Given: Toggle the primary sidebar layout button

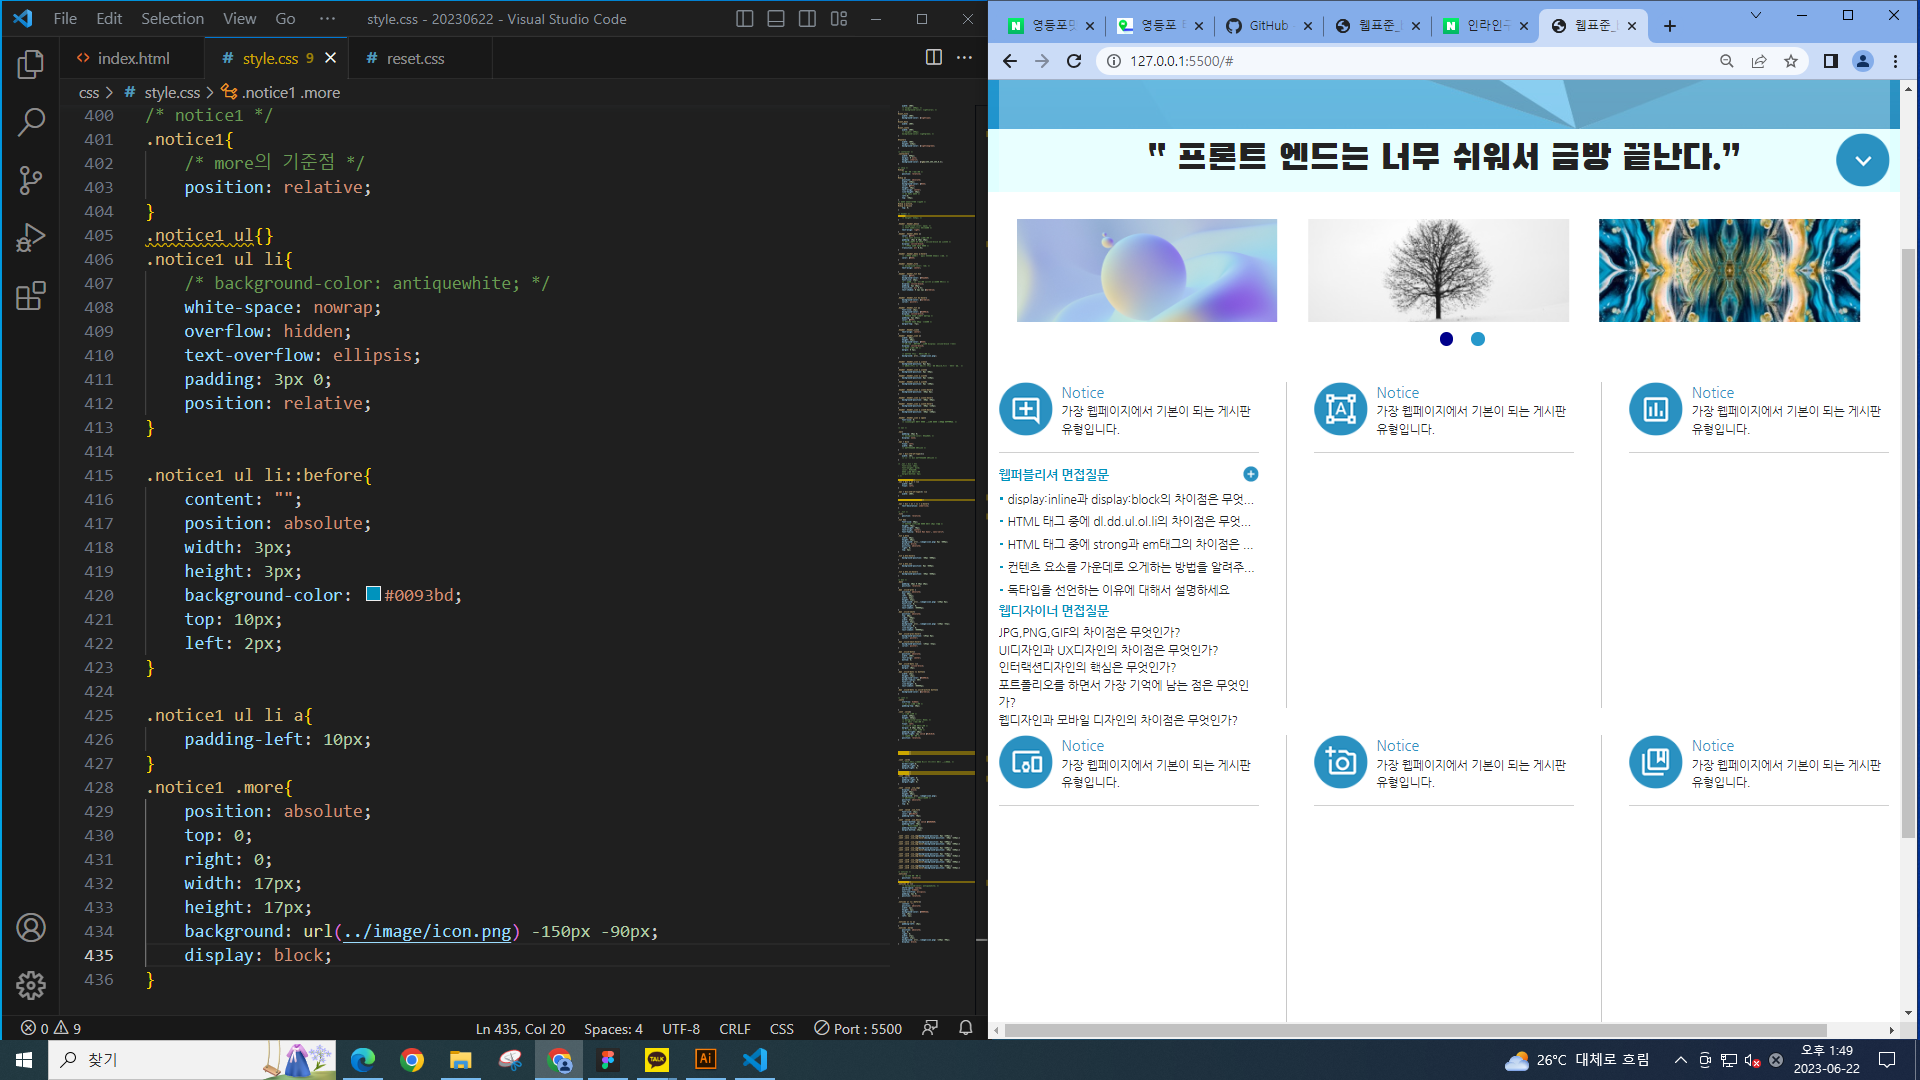Looking at the screenshot, I should (744, 19).
